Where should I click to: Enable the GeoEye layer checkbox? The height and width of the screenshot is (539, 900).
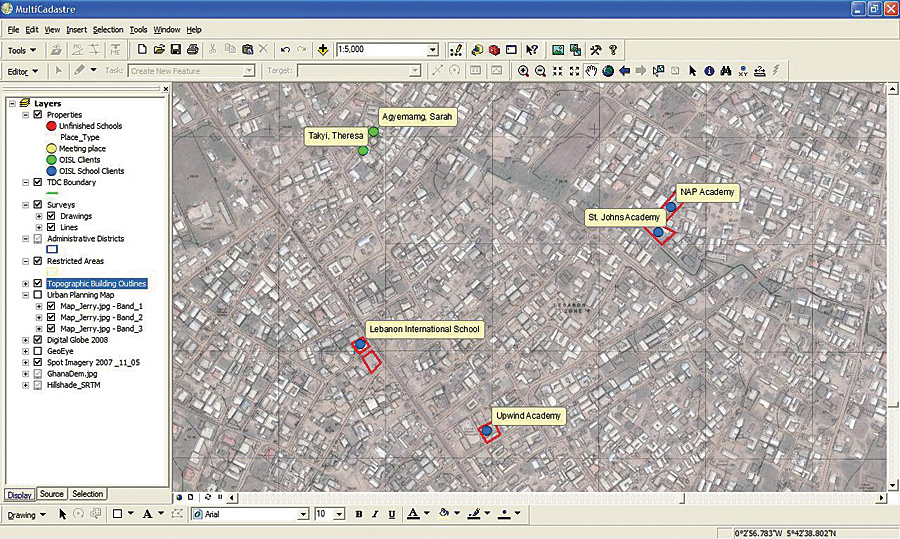click(38, 351)
